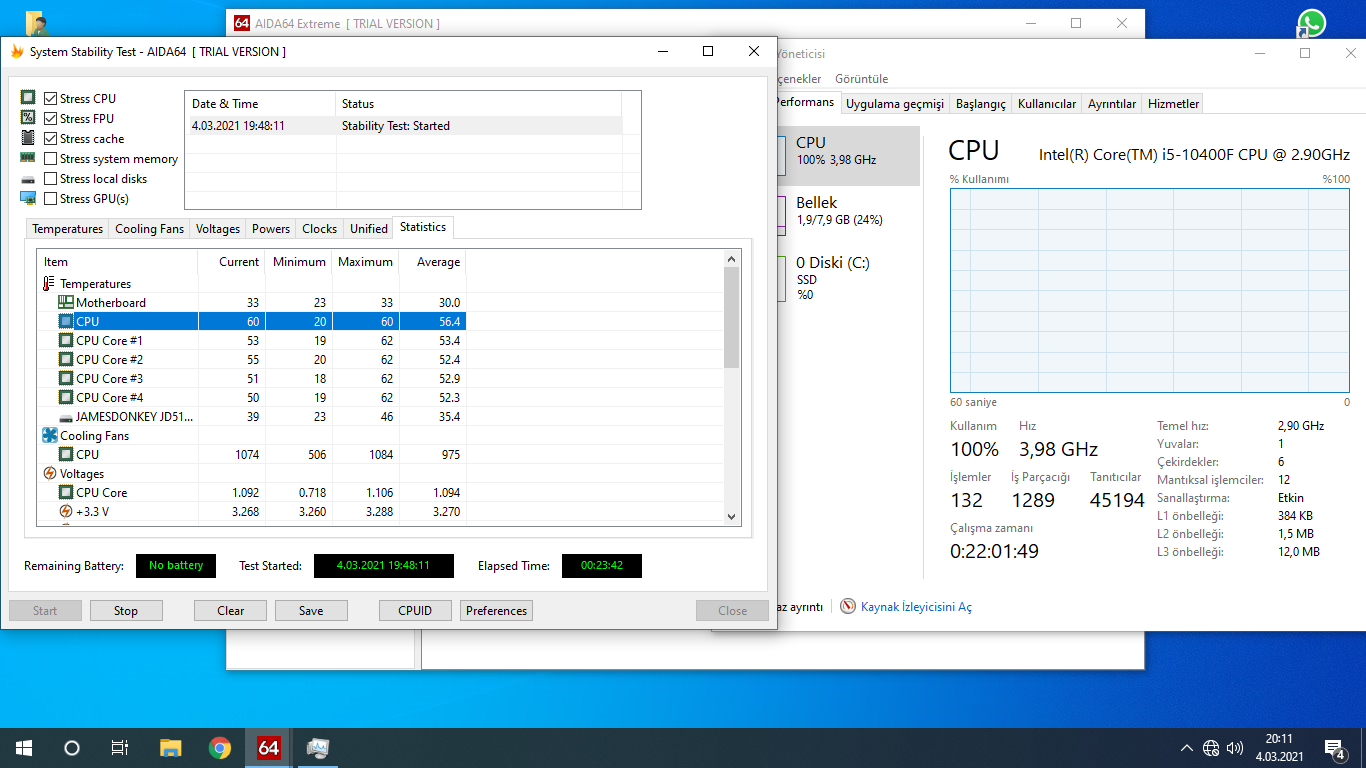The height and width of the screenshot is (768, 1366).
Task: Click the AIDA64 flame title bar icon
Action: 17,51
